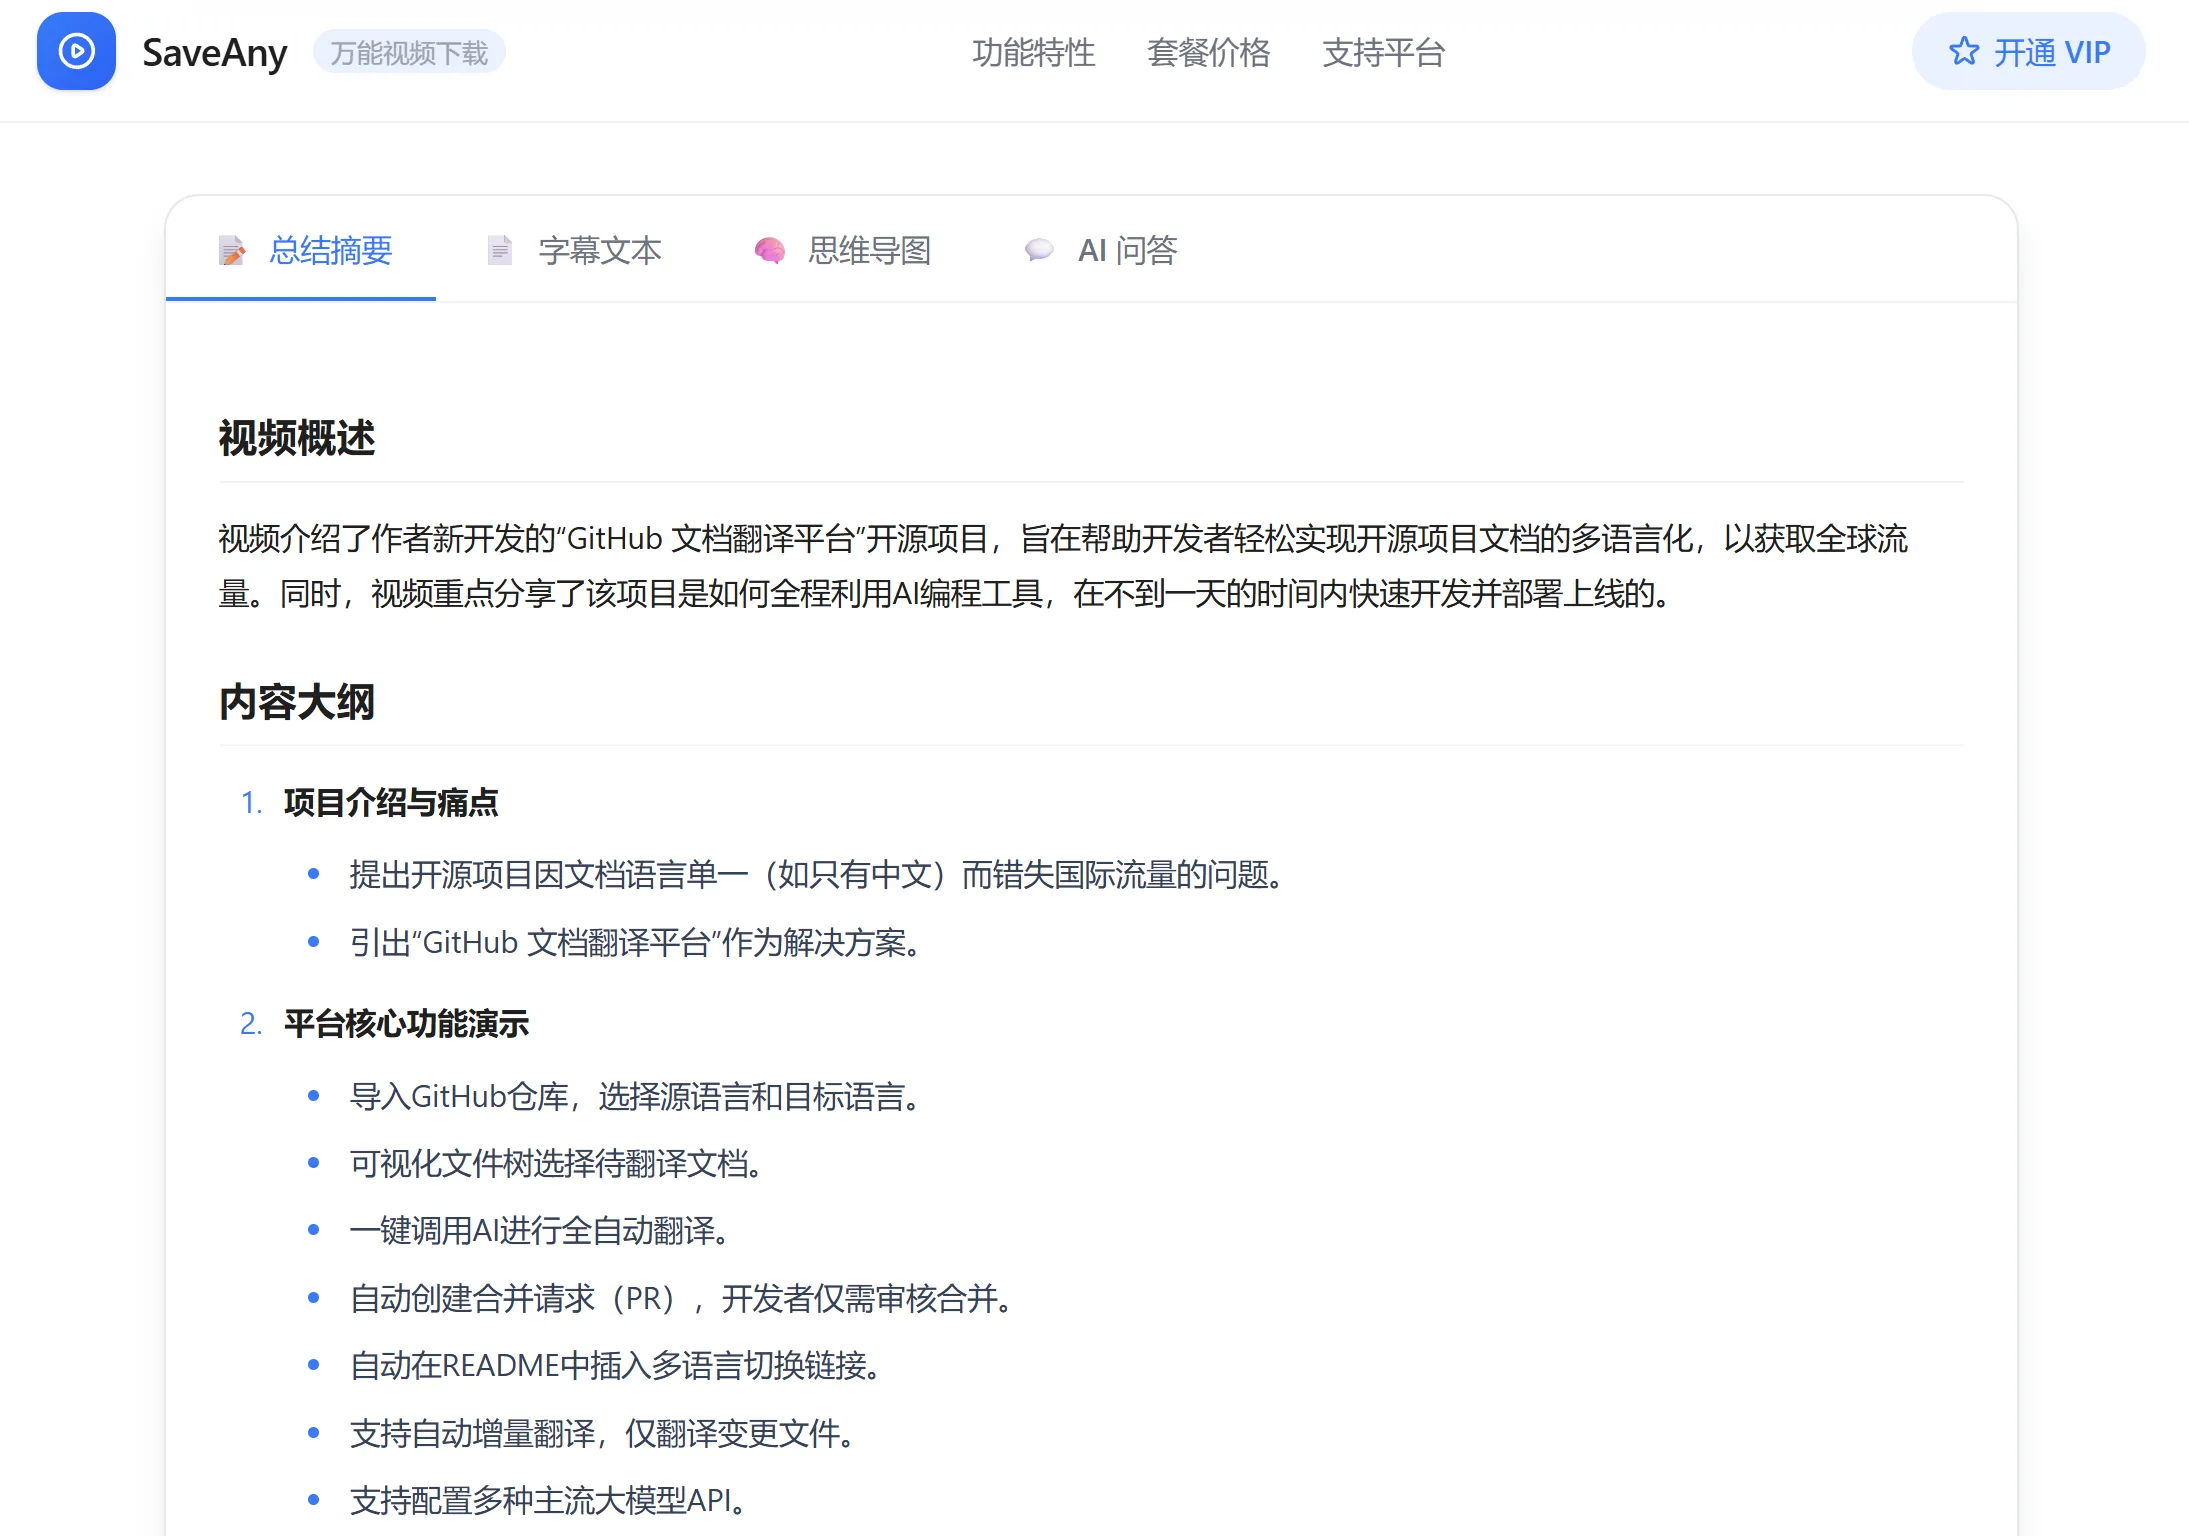Image resolution: width=2189 pixels, height=1536 pixels.
Task: Go to 套餐价格 navigation link
Action: [1208, 52]
